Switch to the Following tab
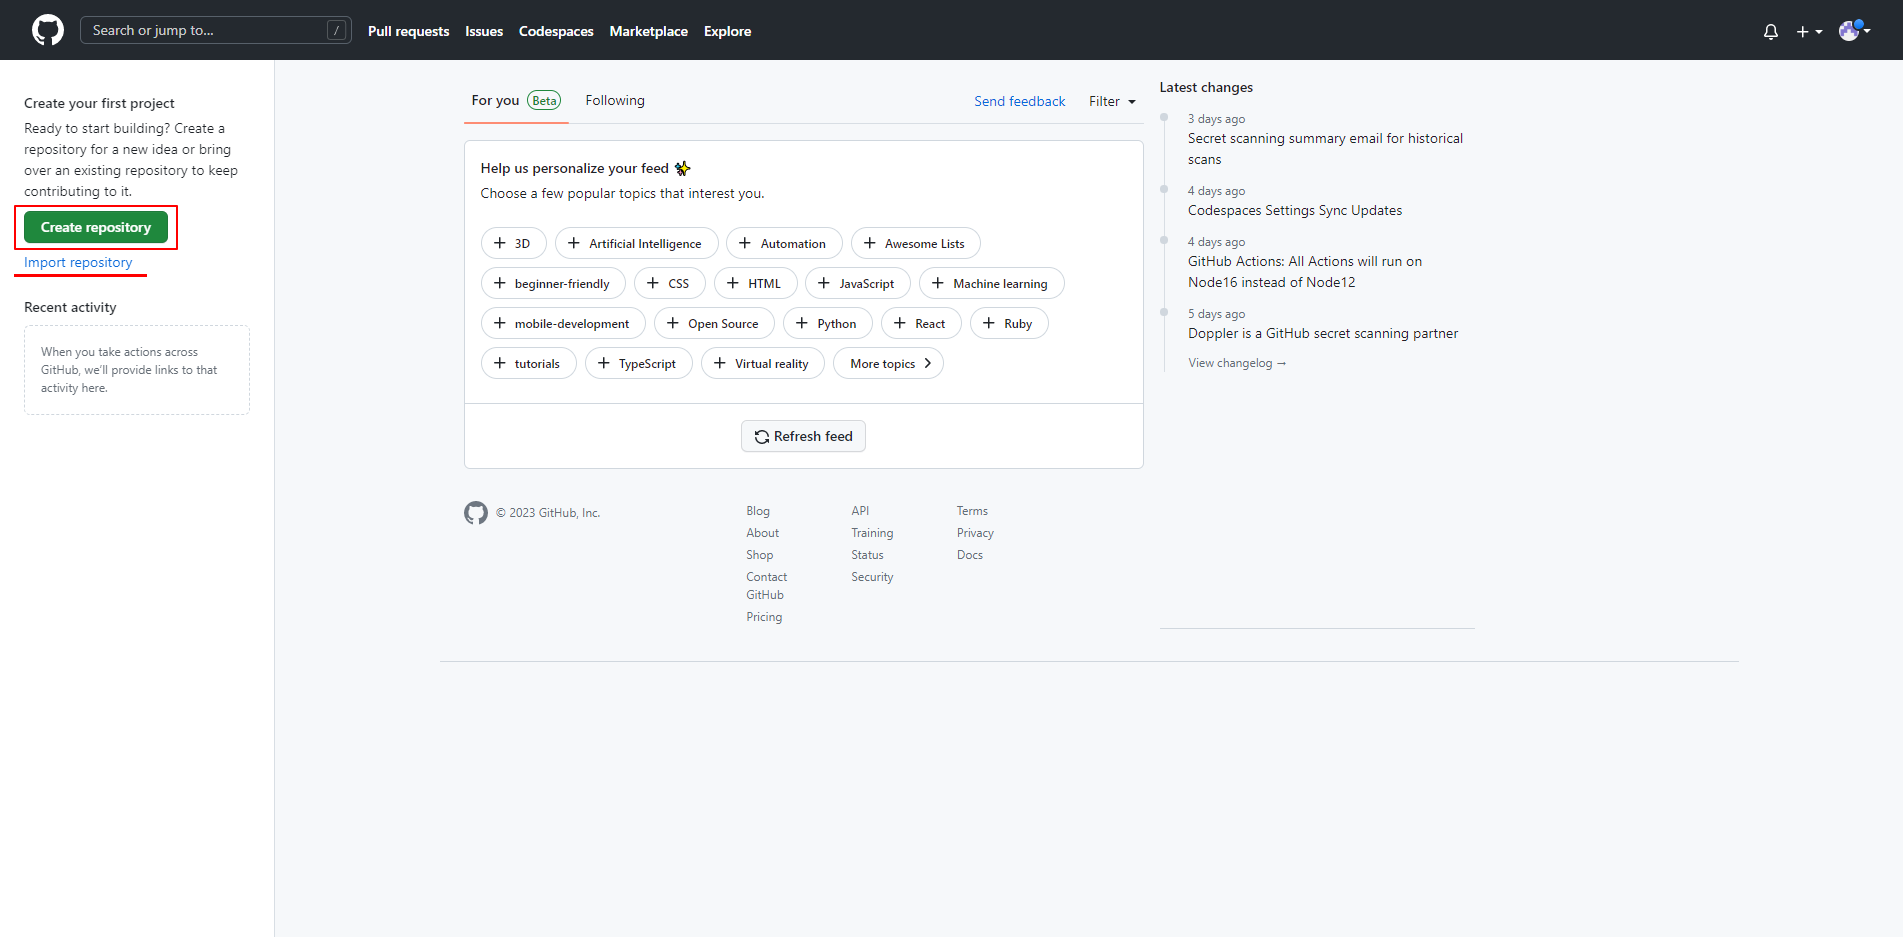This screenshot has width=1903, height=937. click(615, 100)
